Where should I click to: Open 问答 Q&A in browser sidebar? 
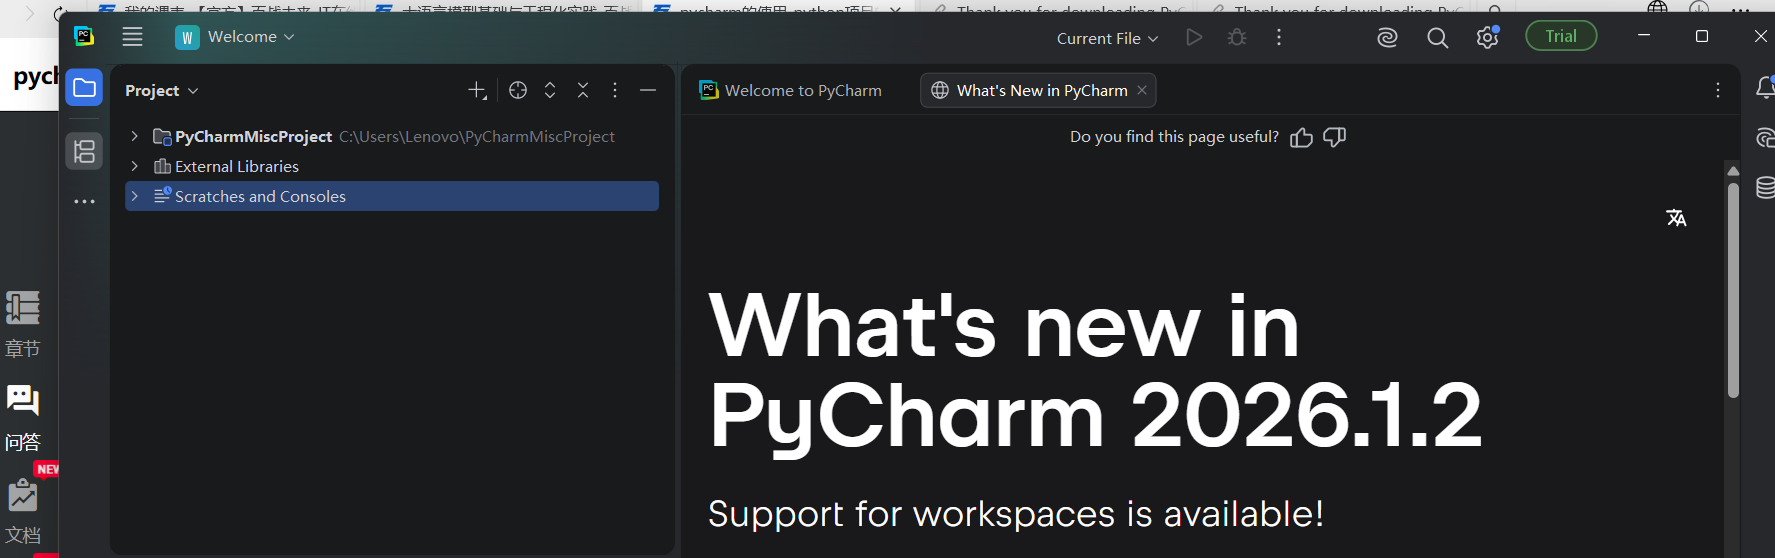pyautogui.click(x=22, y=418)
